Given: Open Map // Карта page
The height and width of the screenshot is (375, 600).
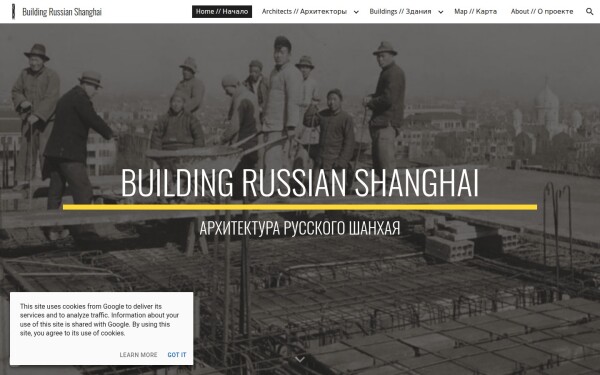Looking at the screenshot, I should click(475, 11).
